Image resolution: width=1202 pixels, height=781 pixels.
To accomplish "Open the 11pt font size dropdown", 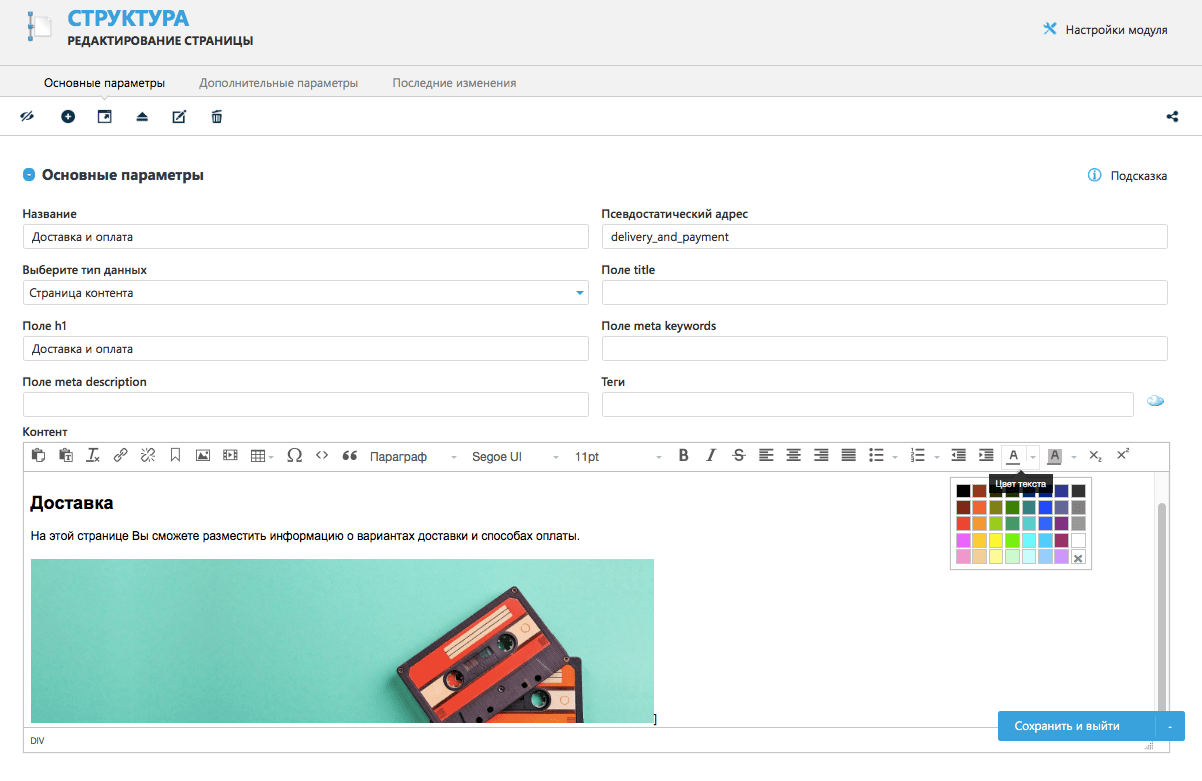I will (618, 456).
